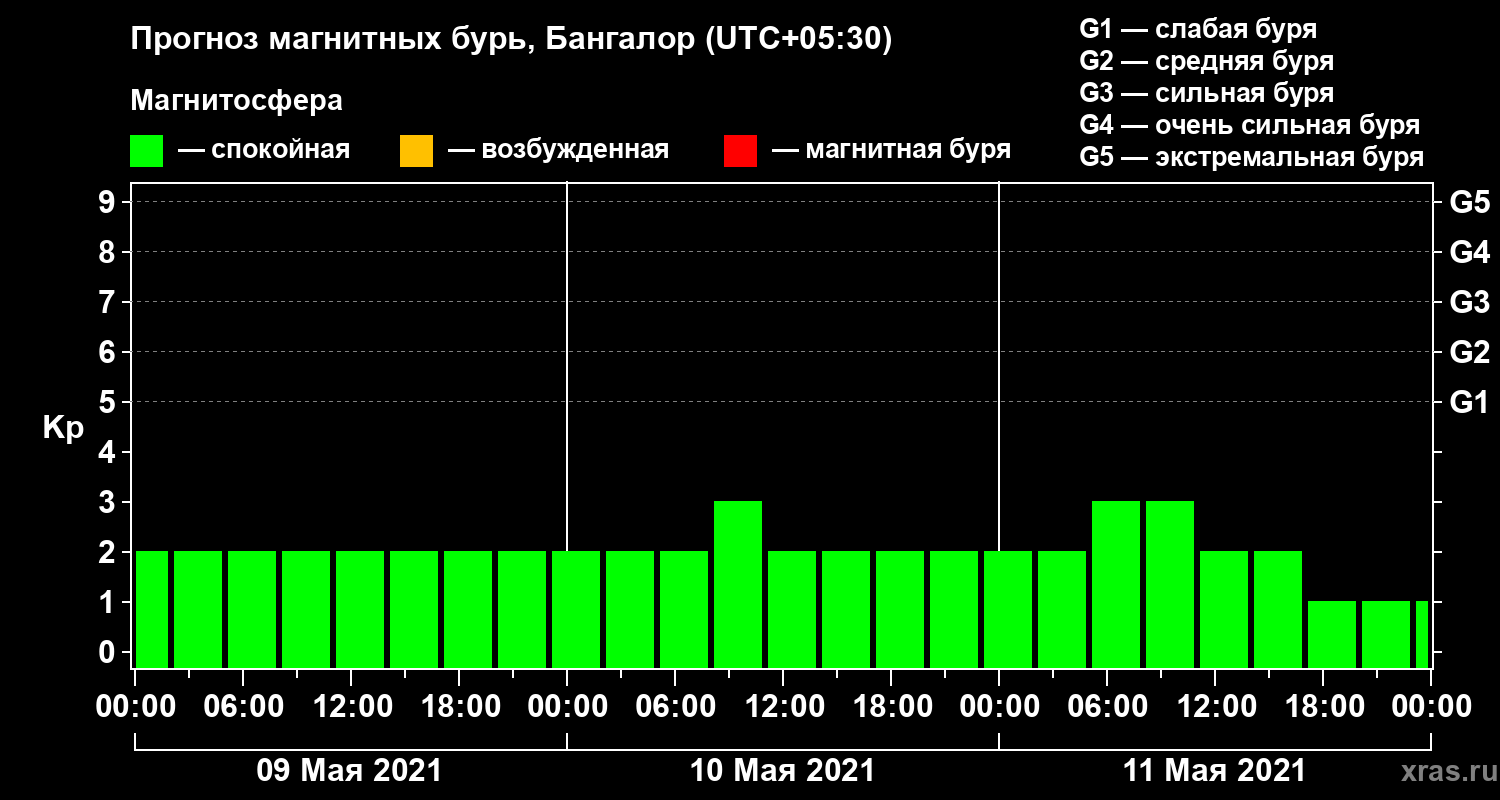The image size is (1500, 800).
Task: Click the '— спокойная' legend label
Action: click(x=264, y=151)
